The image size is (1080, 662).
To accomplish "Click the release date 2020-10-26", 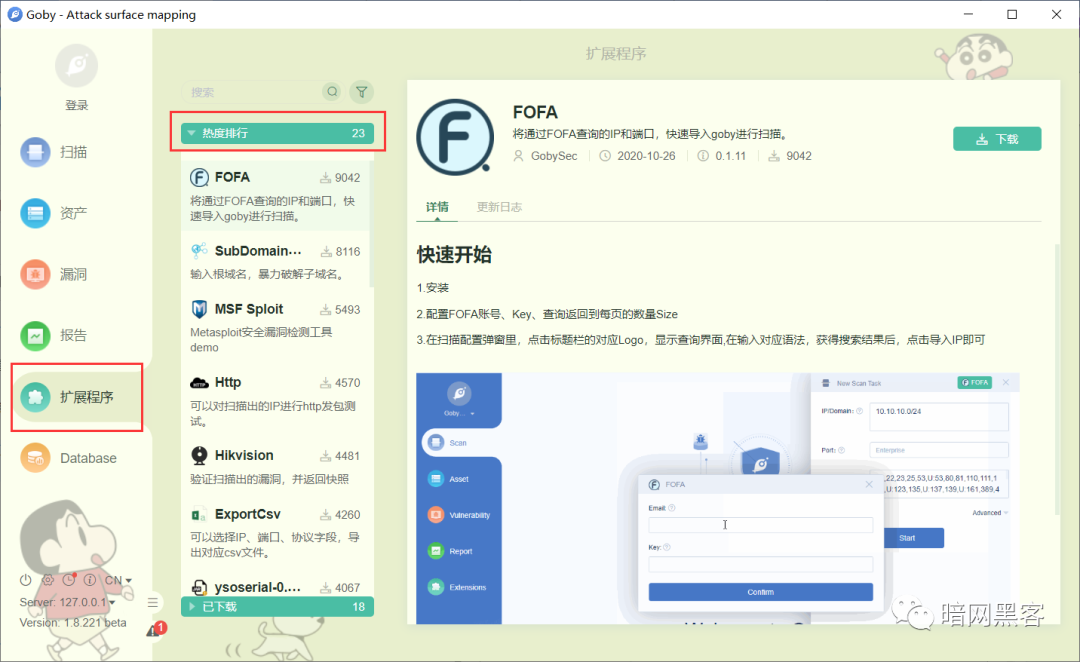I will [x=646, y=156].
